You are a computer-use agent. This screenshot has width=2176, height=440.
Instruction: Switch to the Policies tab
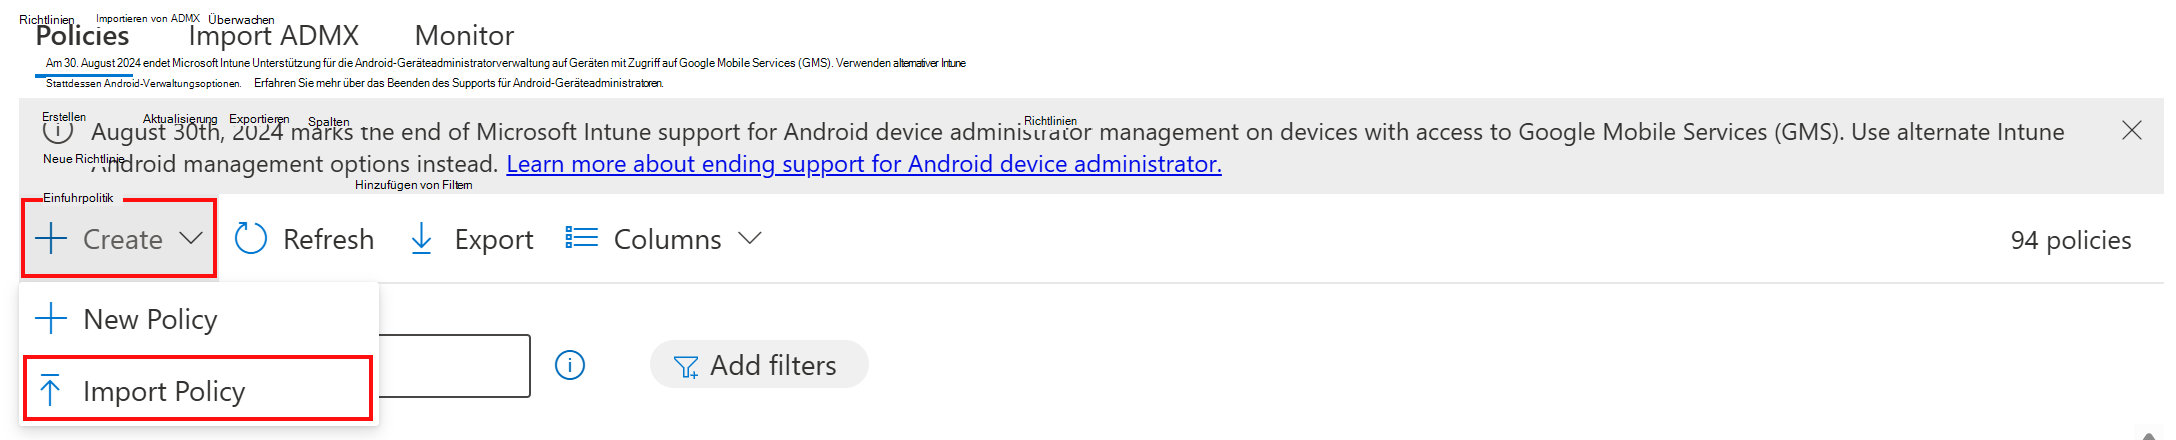click(82, 36)
